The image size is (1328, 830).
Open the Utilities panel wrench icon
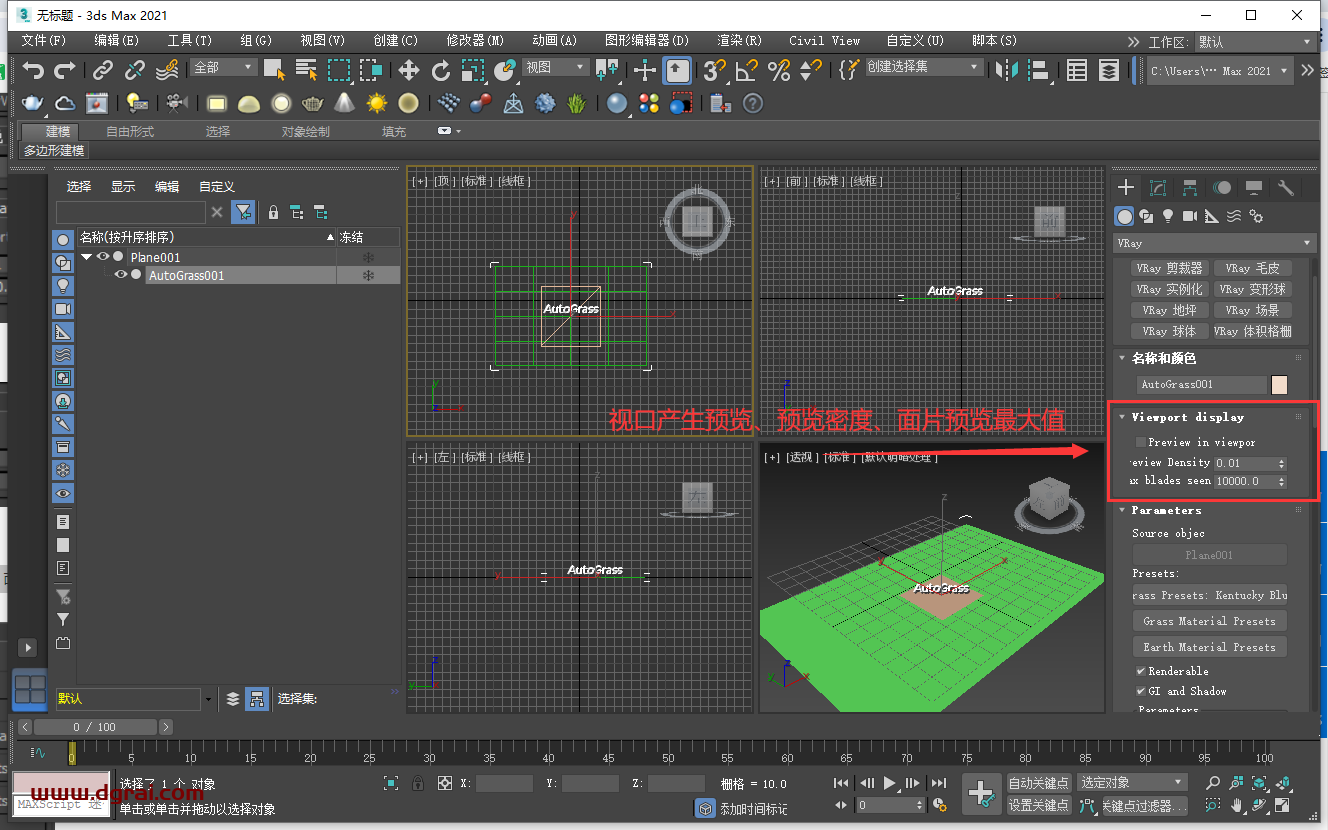1286,188
